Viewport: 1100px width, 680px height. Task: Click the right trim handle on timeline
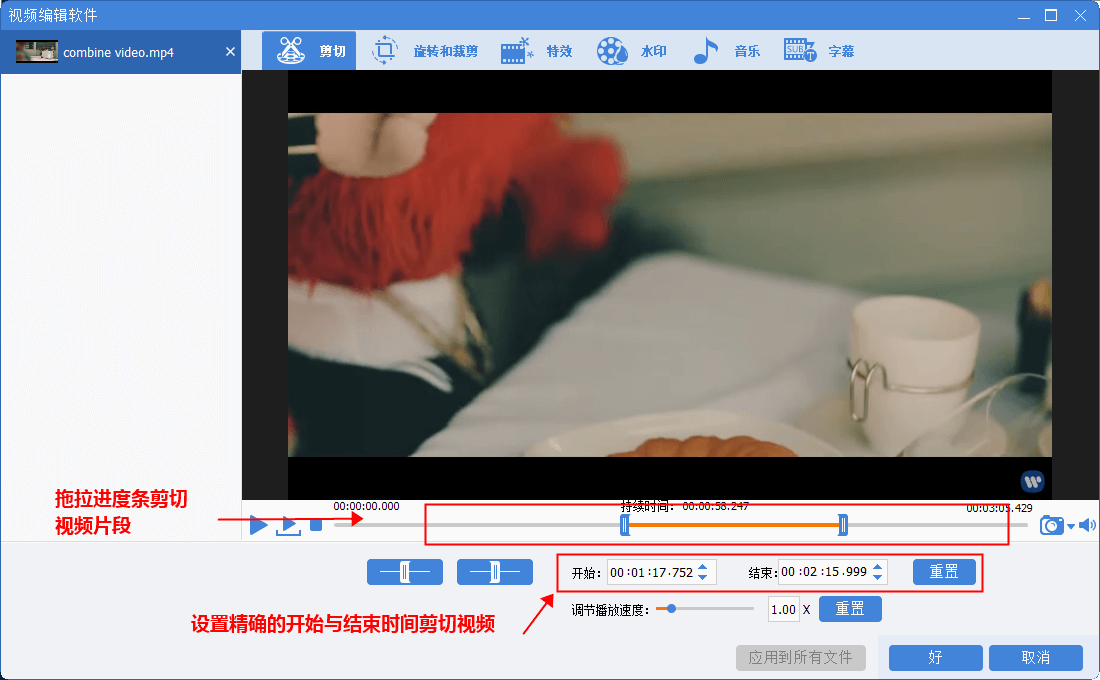pos(843,524)
